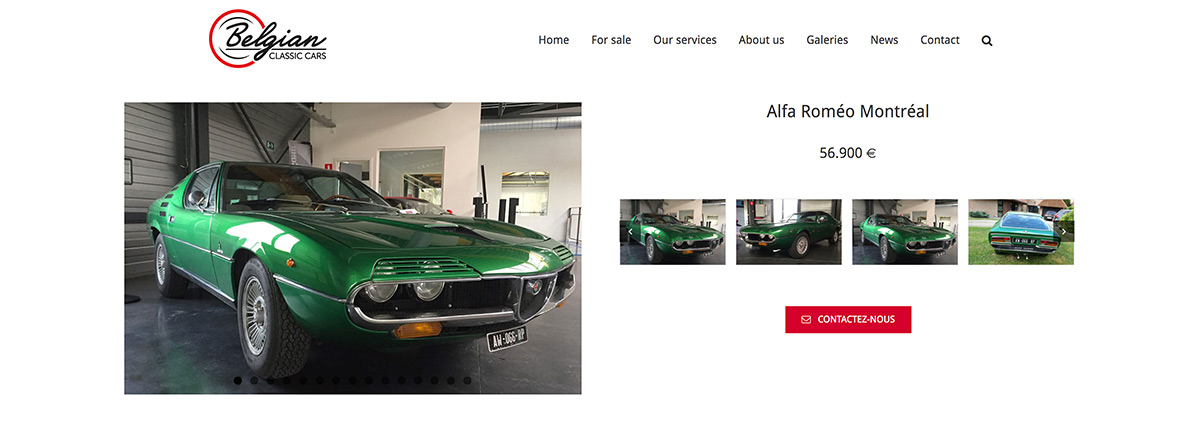
Task: Select the first slideshow dot
Action: [238, 380]
